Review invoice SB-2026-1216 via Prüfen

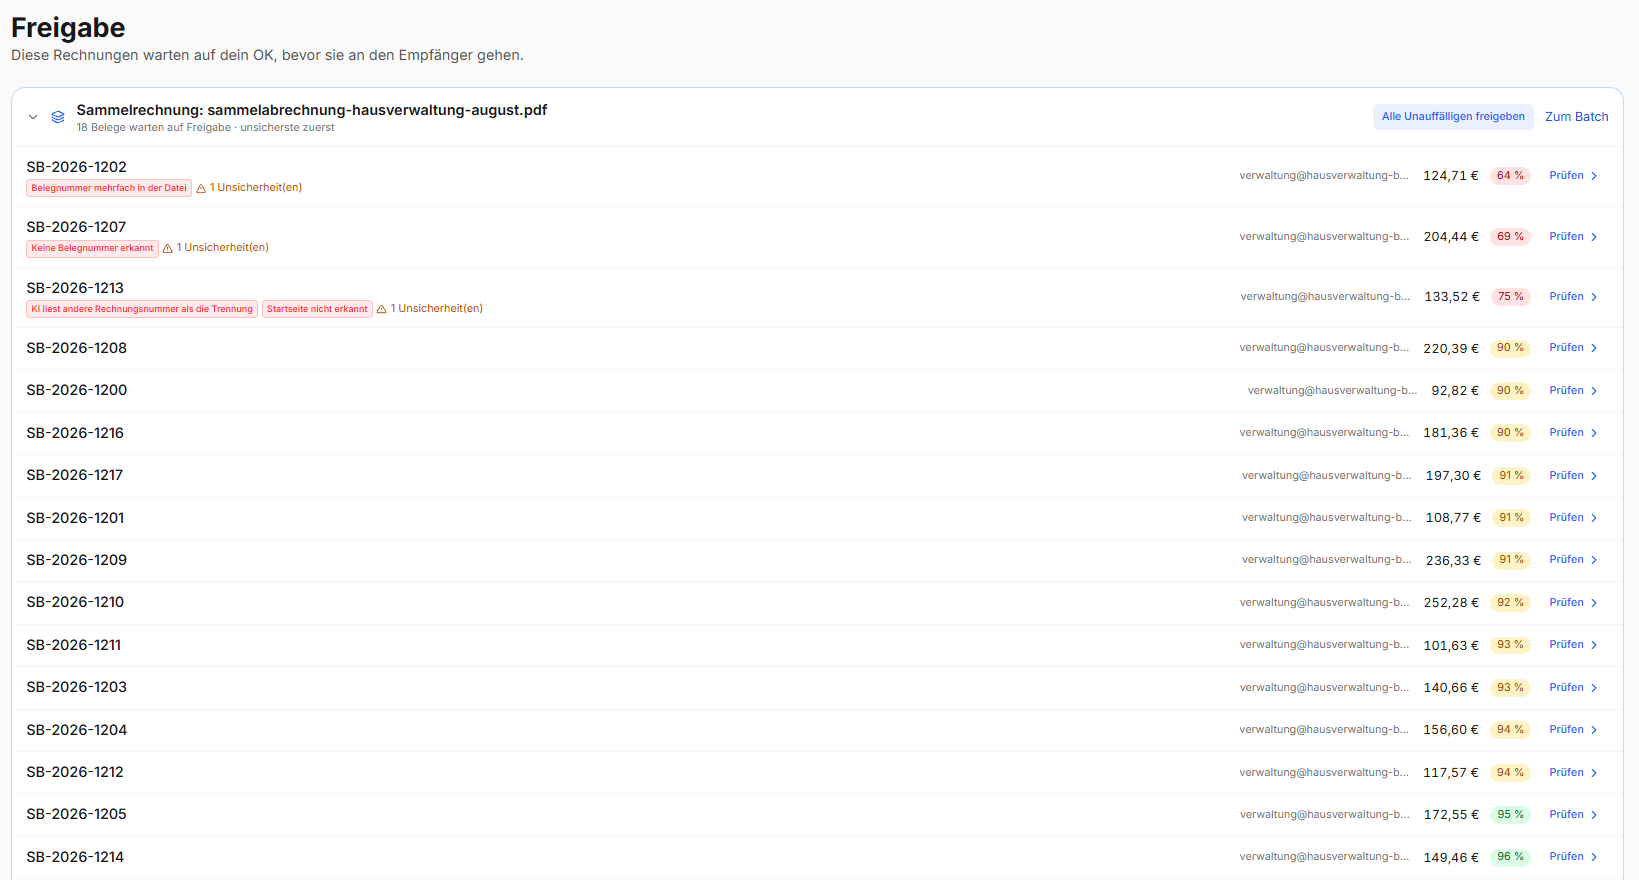1574,433
